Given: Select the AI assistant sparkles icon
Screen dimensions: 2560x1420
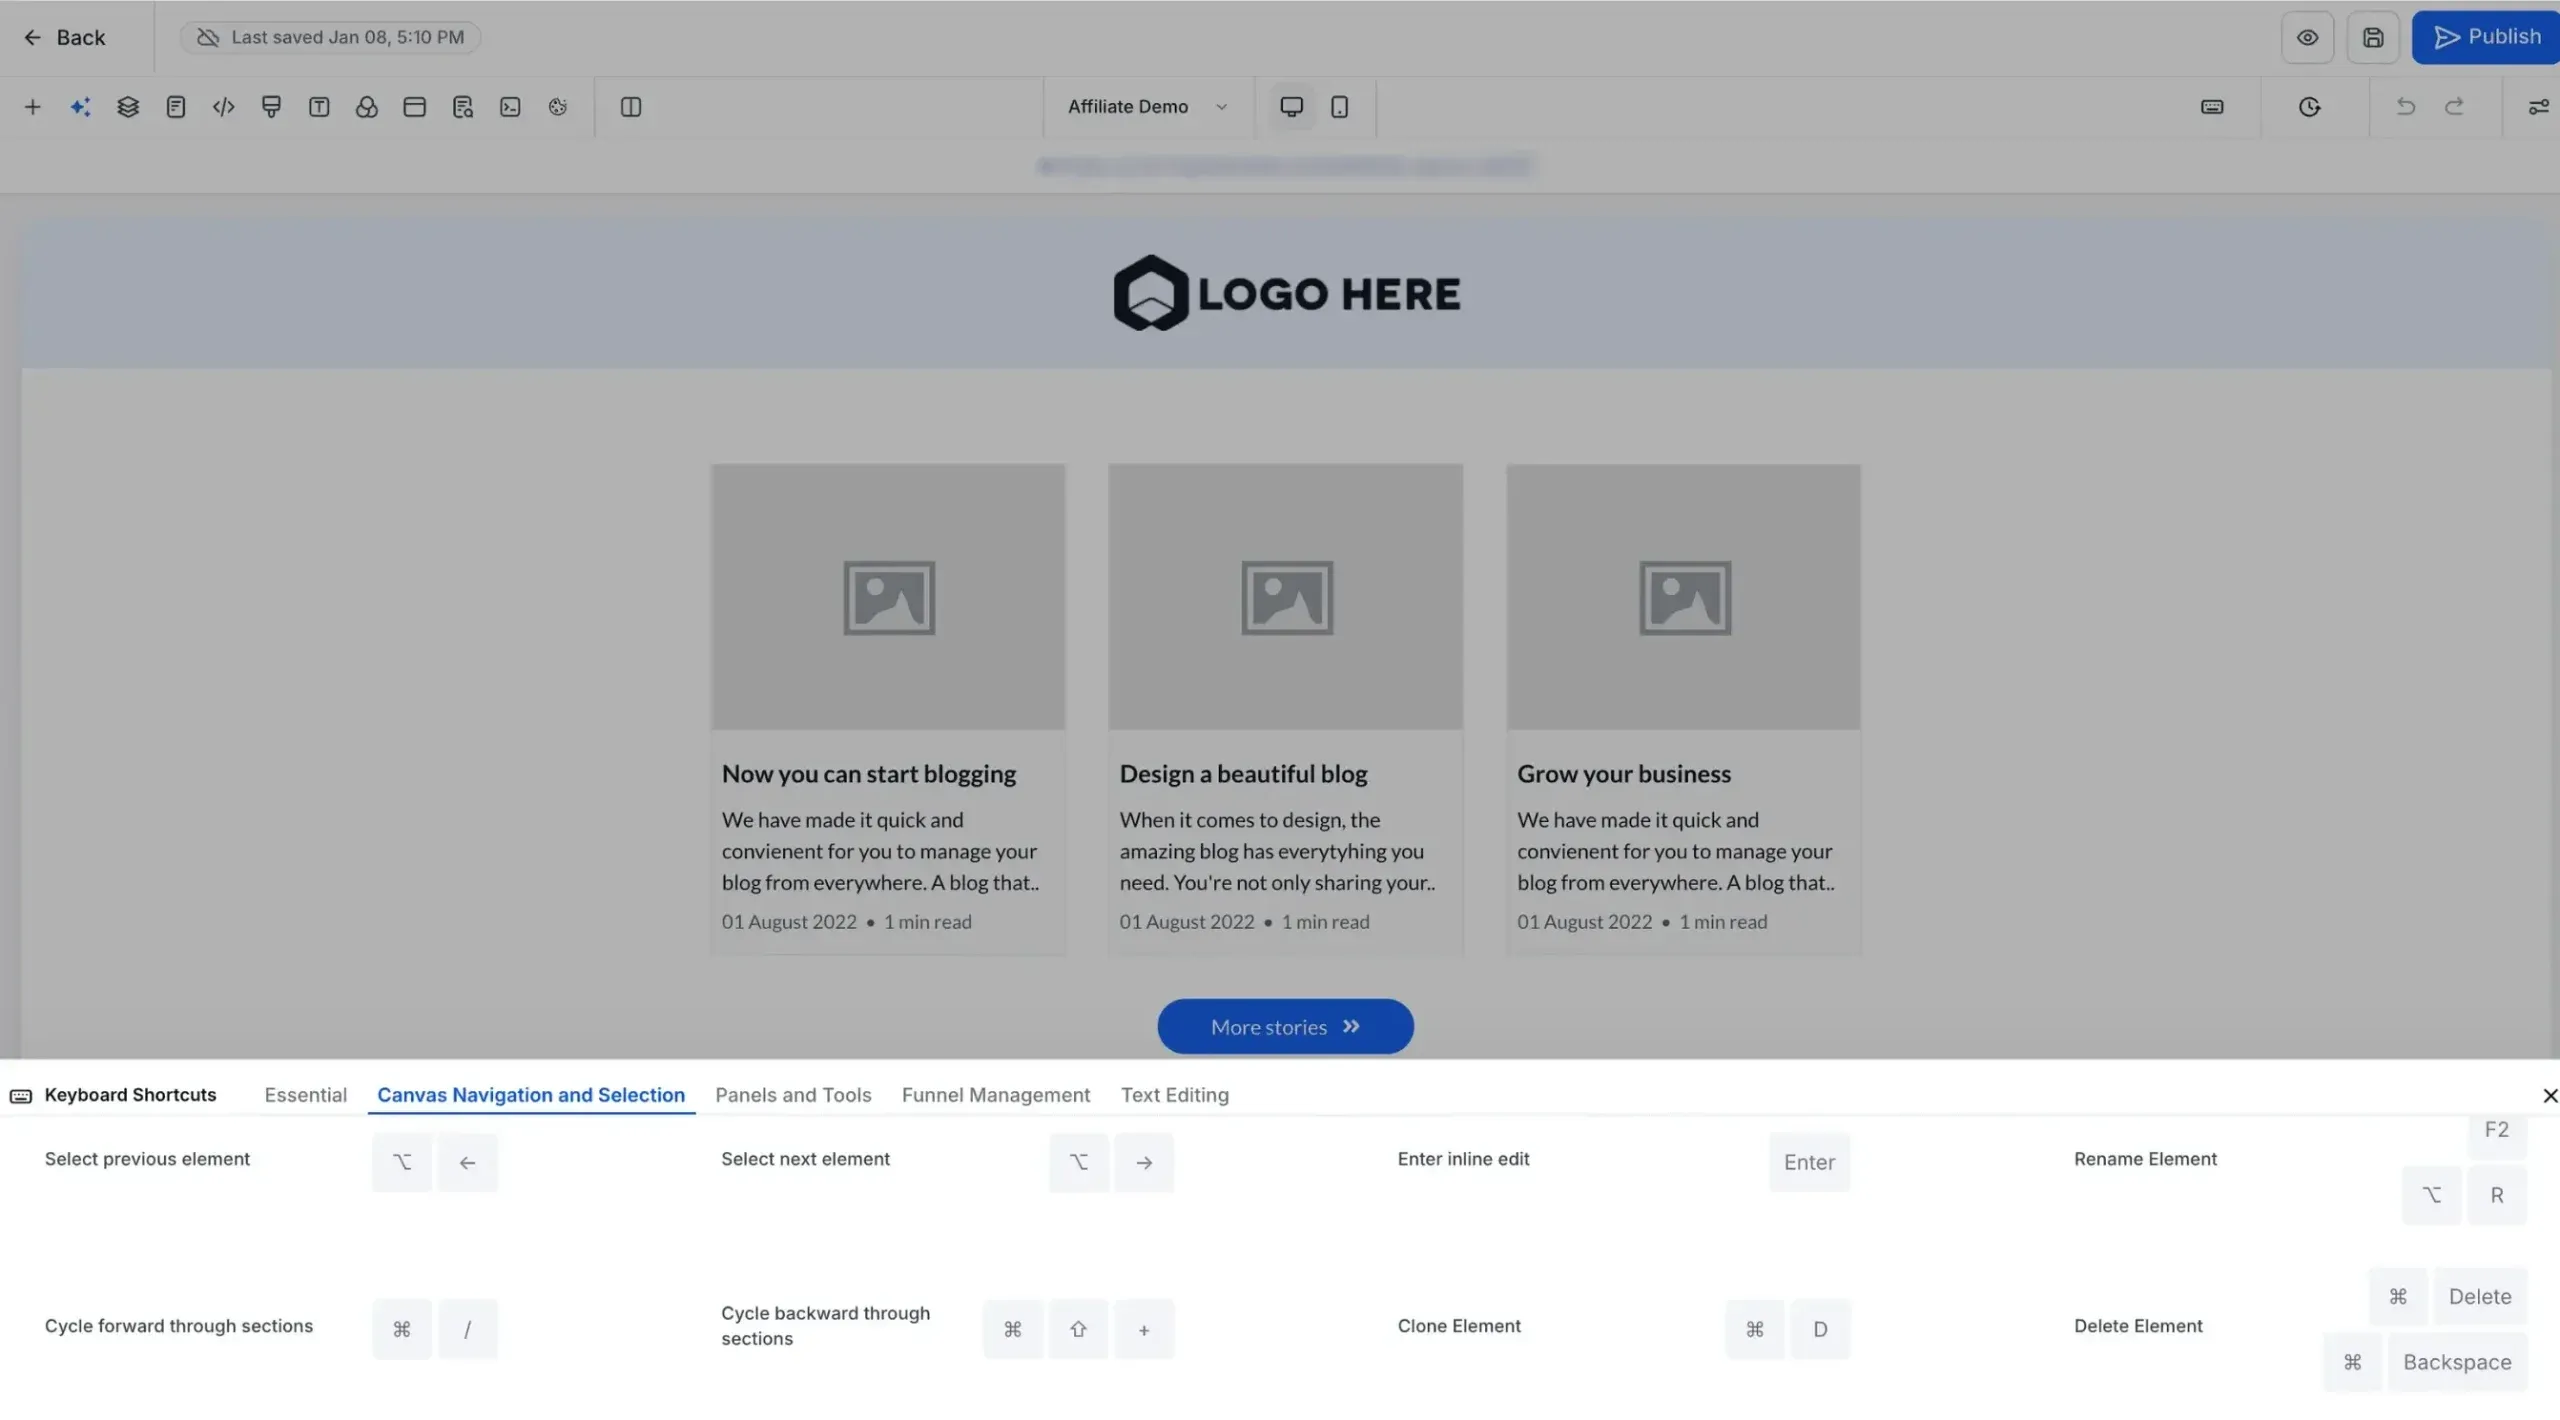Looking at the screenshot, I should click(80, 106).
